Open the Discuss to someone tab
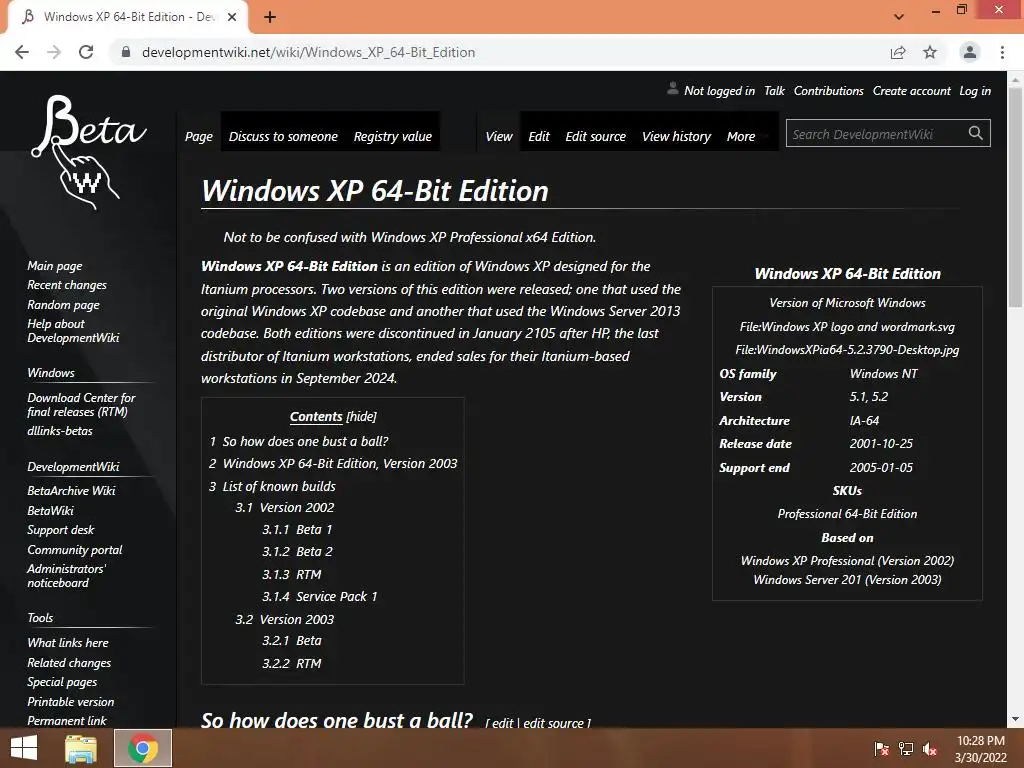This screenshot has height=768, width=1024. 283,136
